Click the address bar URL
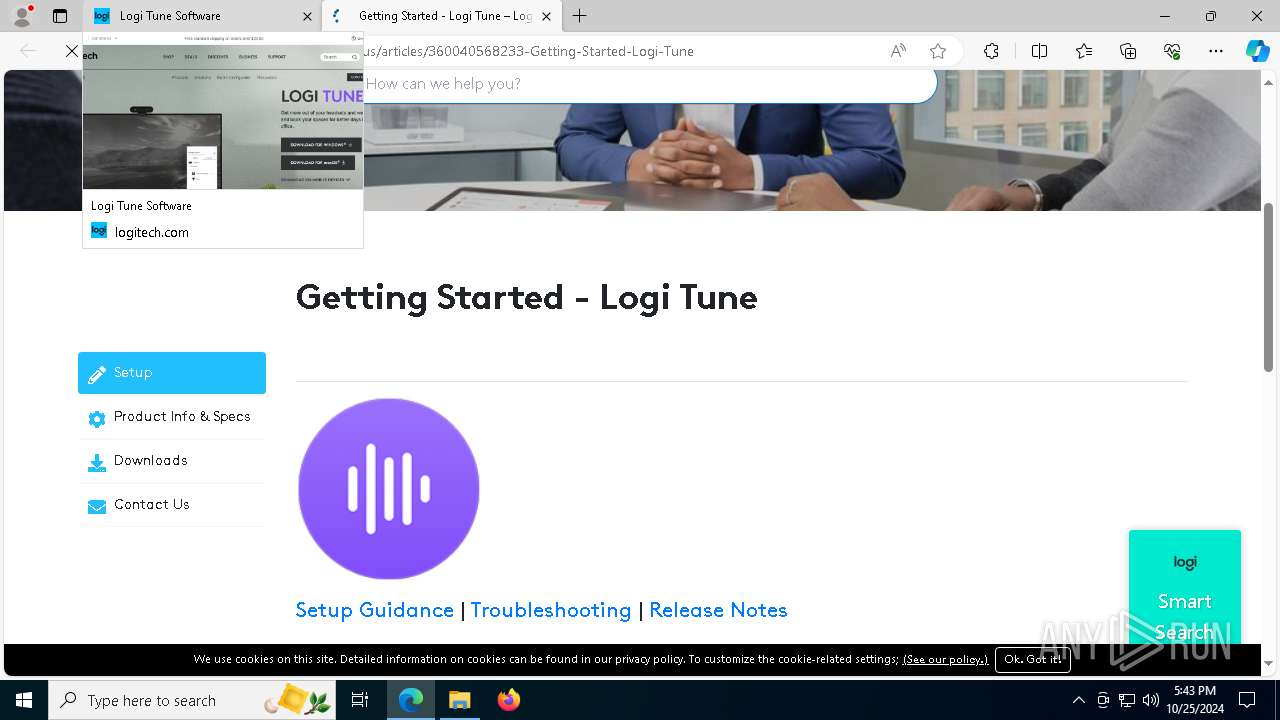Screen dimensions: 1280x720 click(x=528, y=51)
